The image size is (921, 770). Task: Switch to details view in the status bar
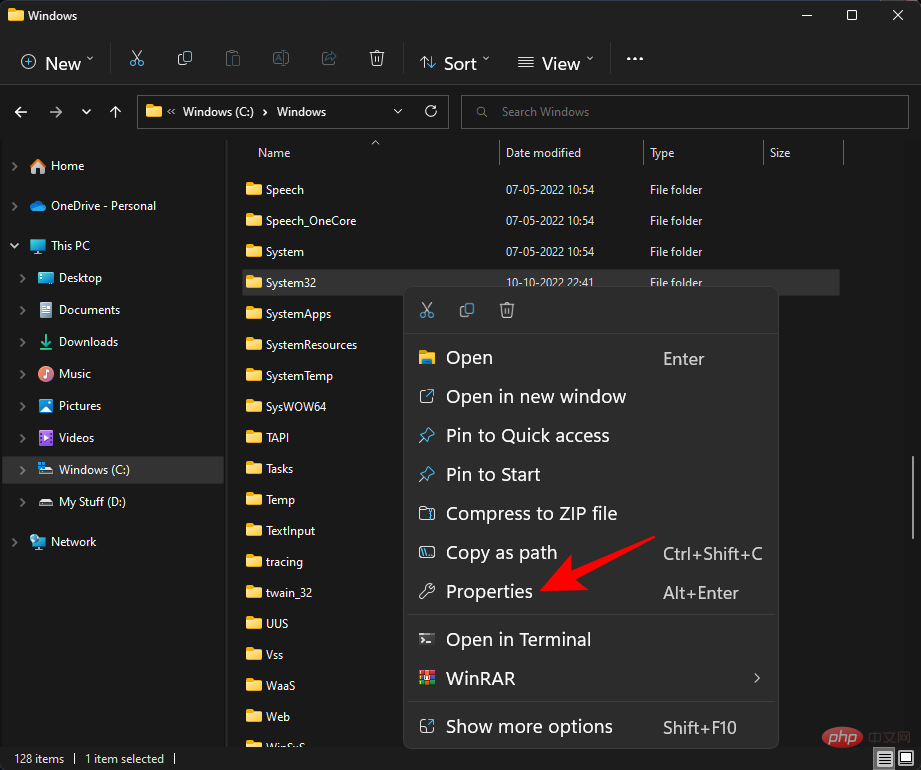tap(885, 758)
